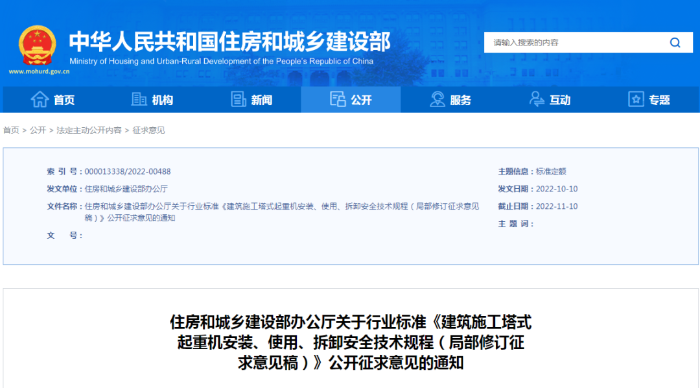Click the 文件名称 document name text
This screenshot has width=700, height=388.
pos(282,212)
